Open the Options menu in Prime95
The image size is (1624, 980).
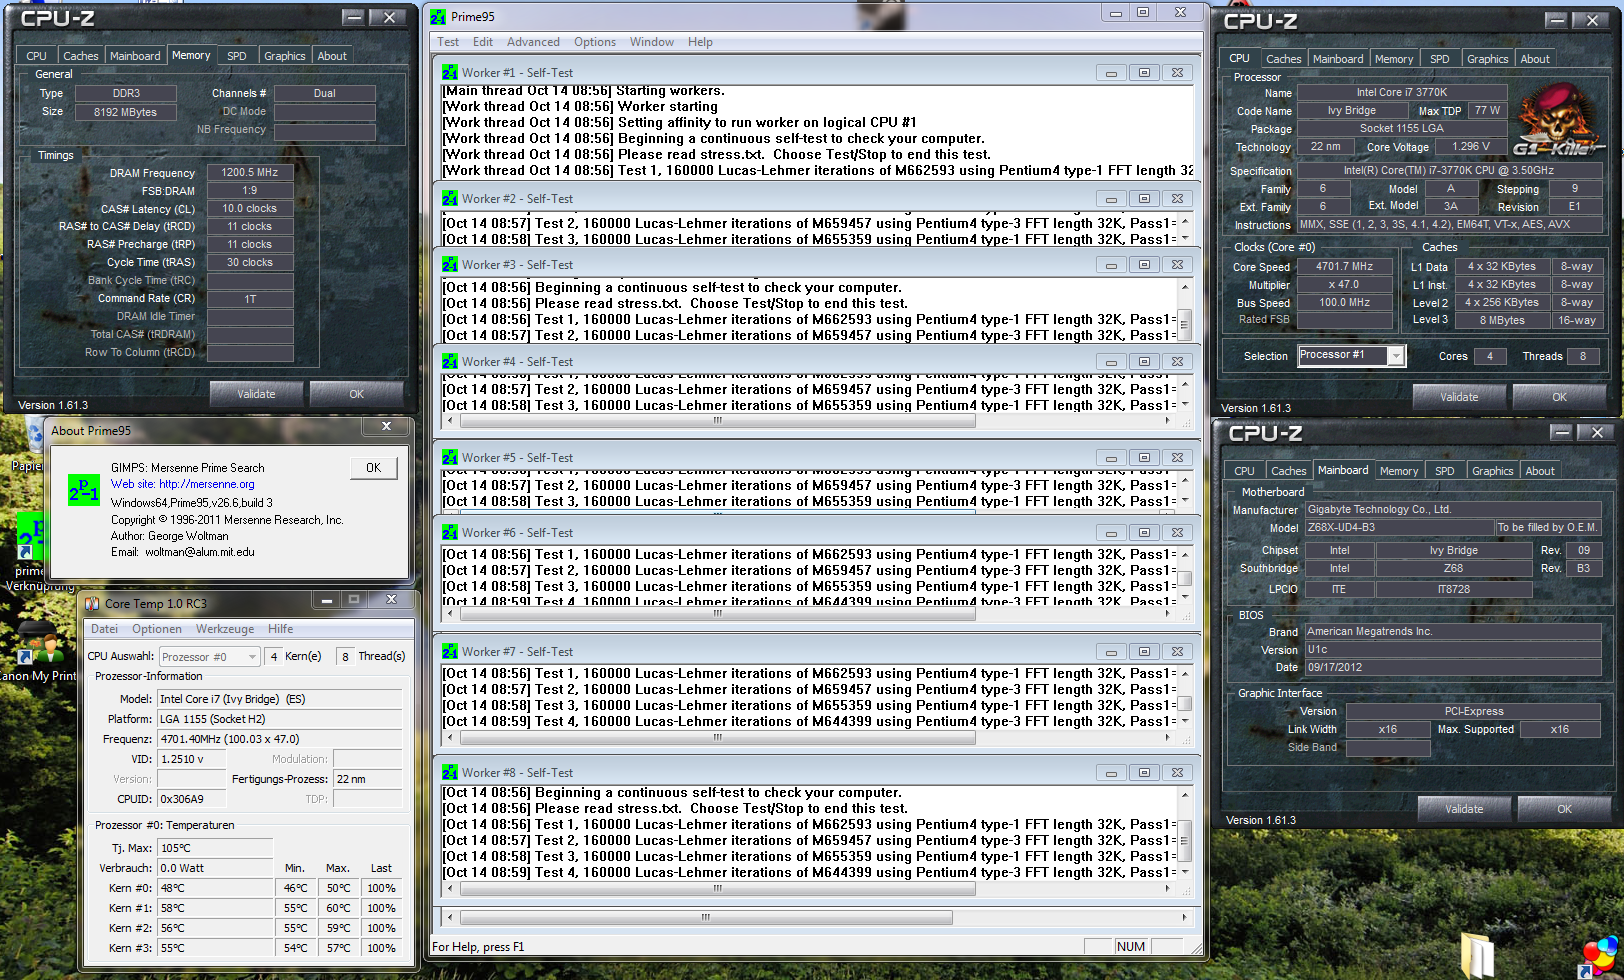[595, 42]
